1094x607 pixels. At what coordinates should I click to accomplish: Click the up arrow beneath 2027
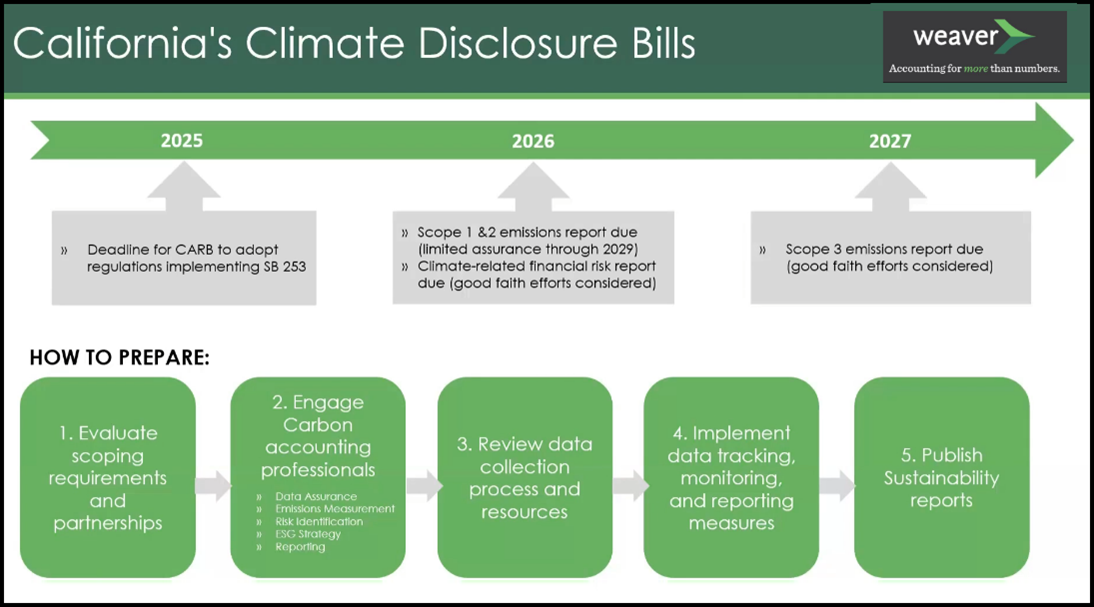click(x=890, y=187)
